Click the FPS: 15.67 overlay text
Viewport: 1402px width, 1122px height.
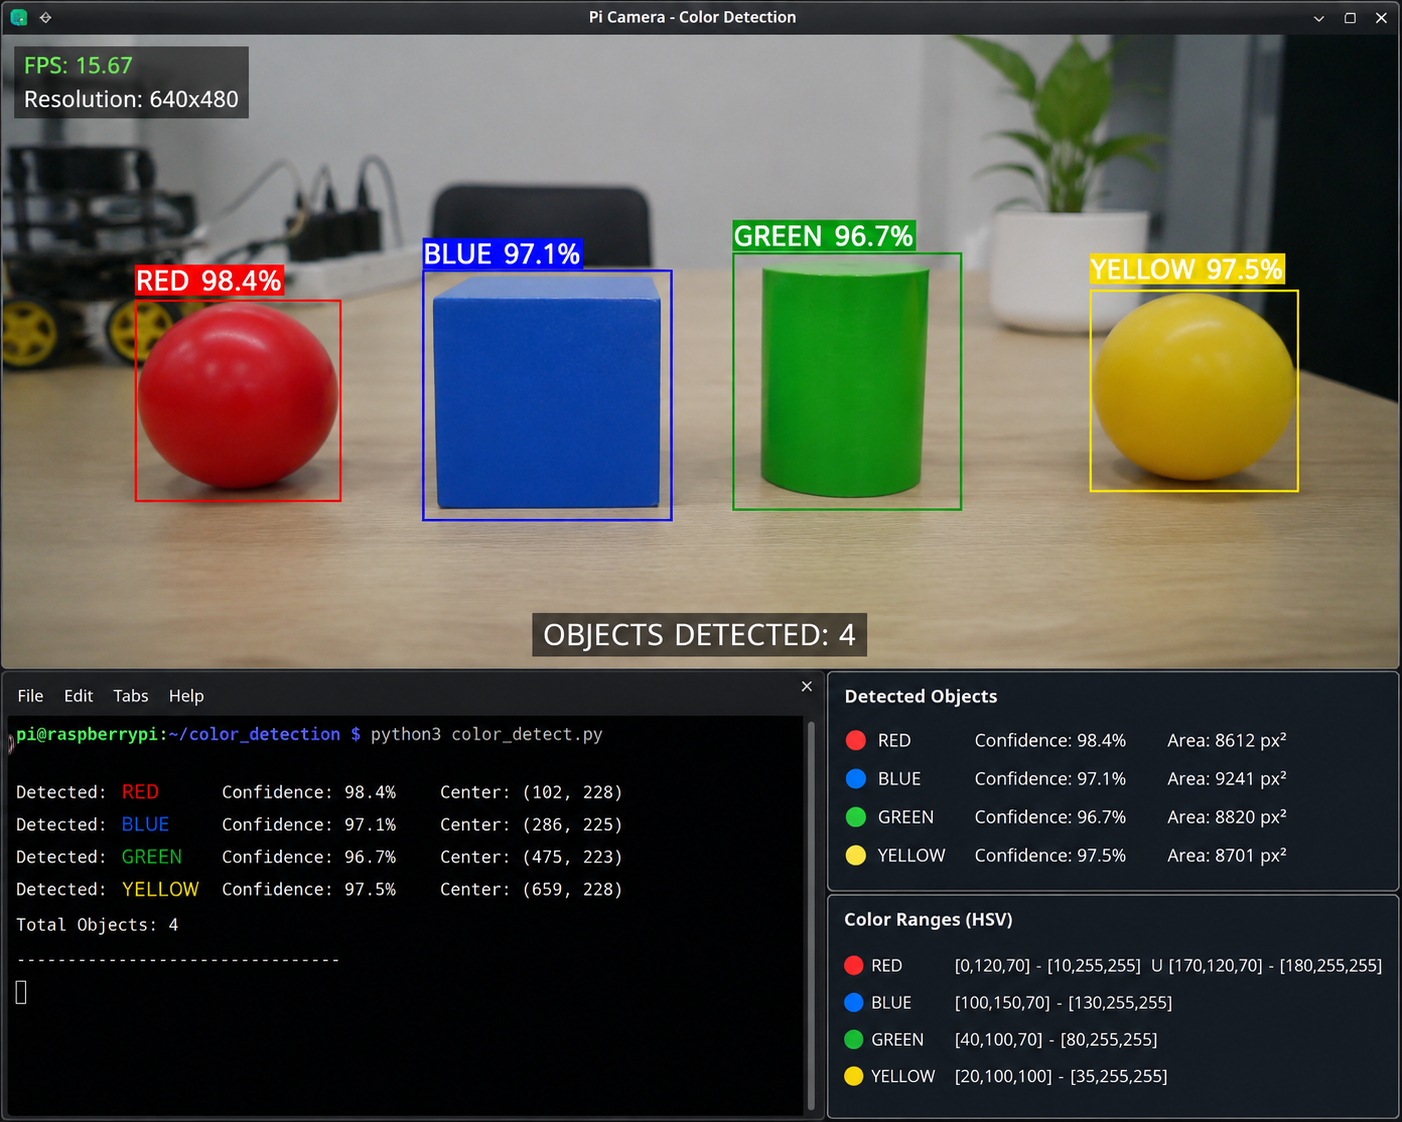click(78, 66)
